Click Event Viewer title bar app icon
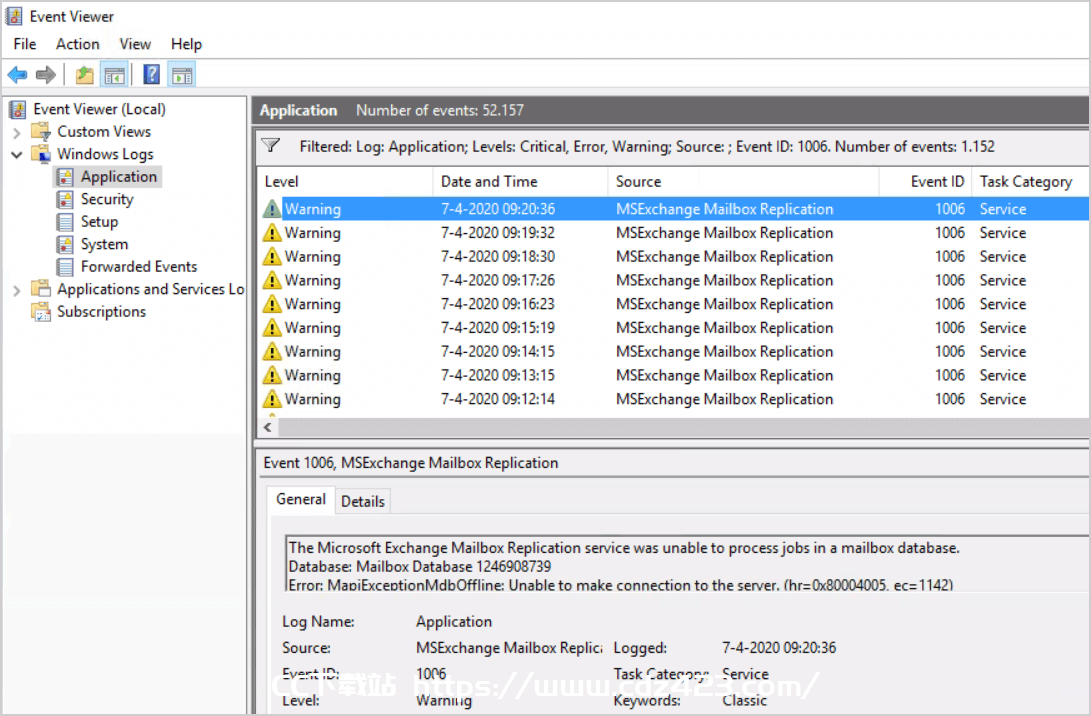 (x=14, y=16)
